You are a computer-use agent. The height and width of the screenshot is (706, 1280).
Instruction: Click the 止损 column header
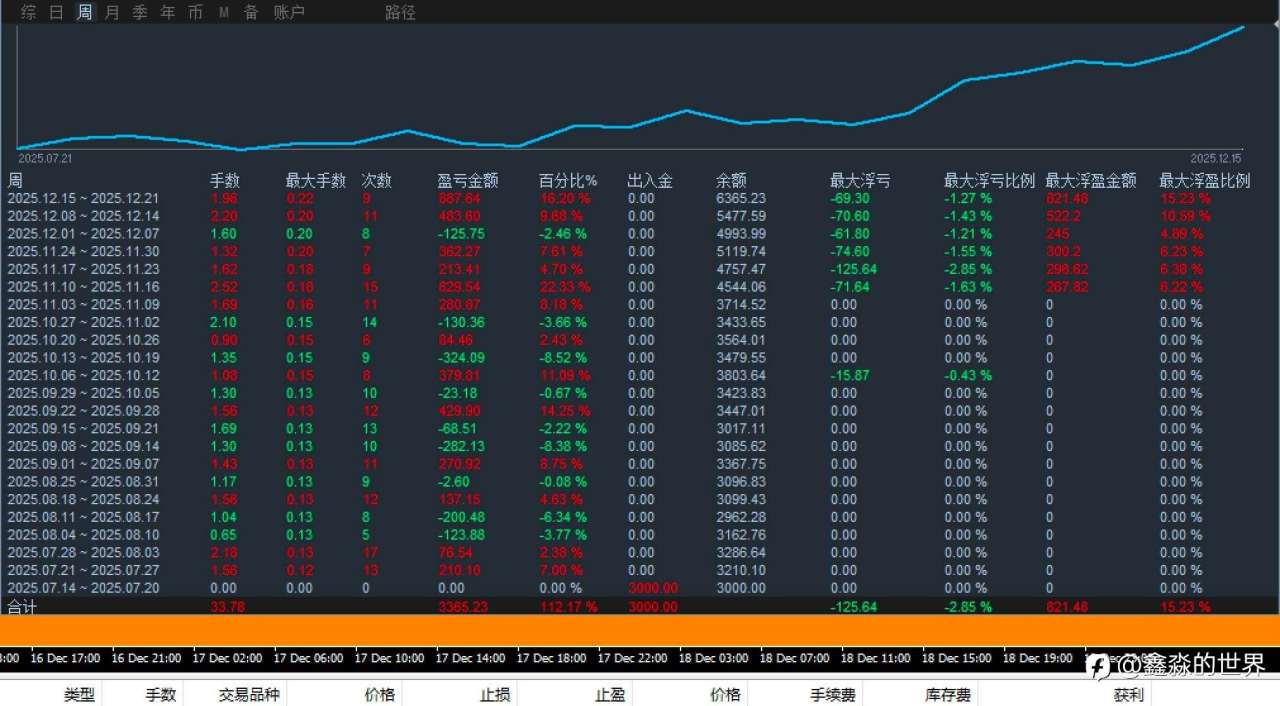(x=495, y=695)
